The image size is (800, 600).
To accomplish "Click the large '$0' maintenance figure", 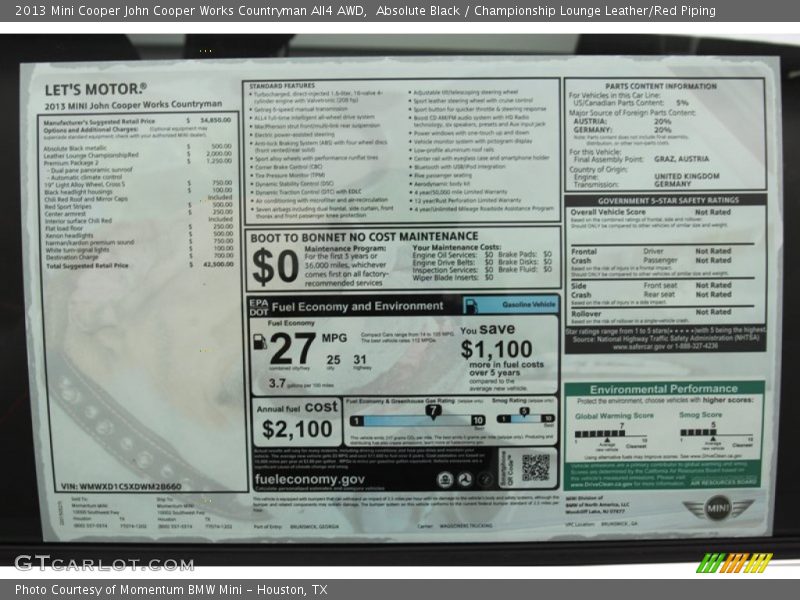I will (276, 267).
